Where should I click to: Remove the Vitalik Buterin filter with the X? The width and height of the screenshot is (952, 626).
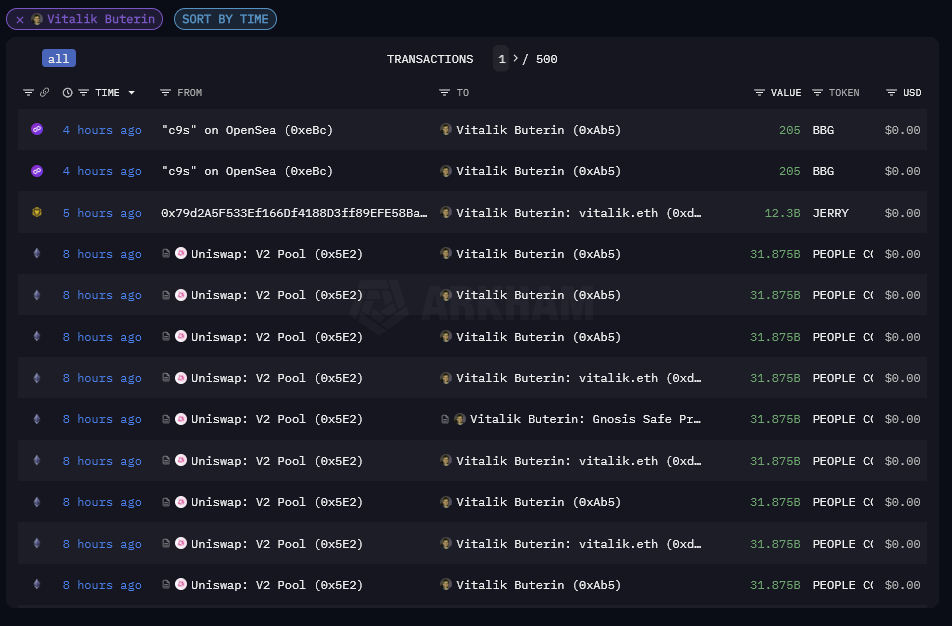(x=19, y=19)
